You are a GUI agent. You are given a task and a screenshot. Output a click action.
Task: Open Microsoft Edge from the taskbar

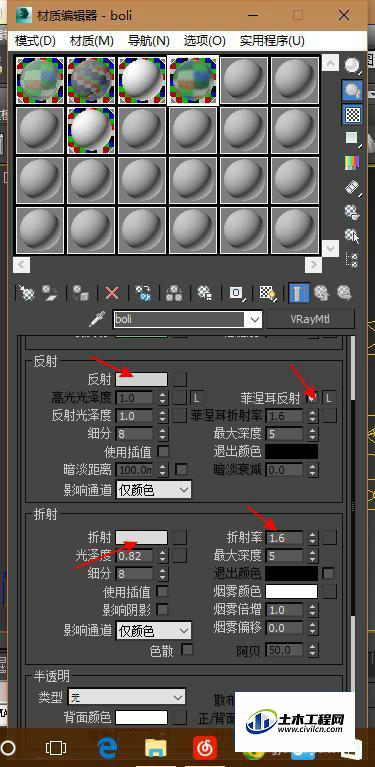pos(108,748)
